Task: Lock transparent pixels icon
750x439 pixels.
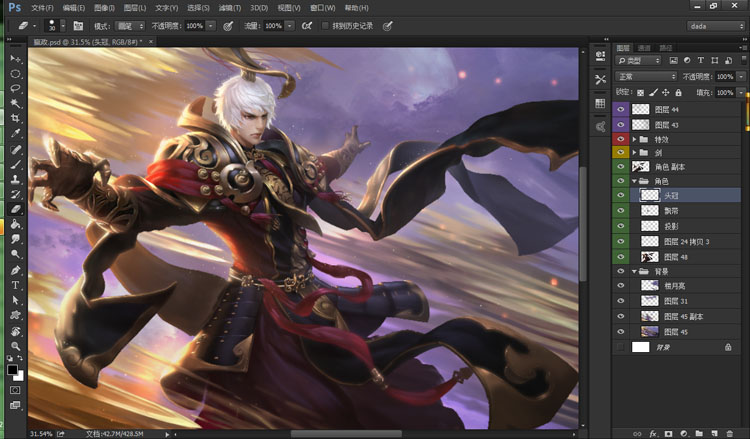Action: click(x=640, y=92)
